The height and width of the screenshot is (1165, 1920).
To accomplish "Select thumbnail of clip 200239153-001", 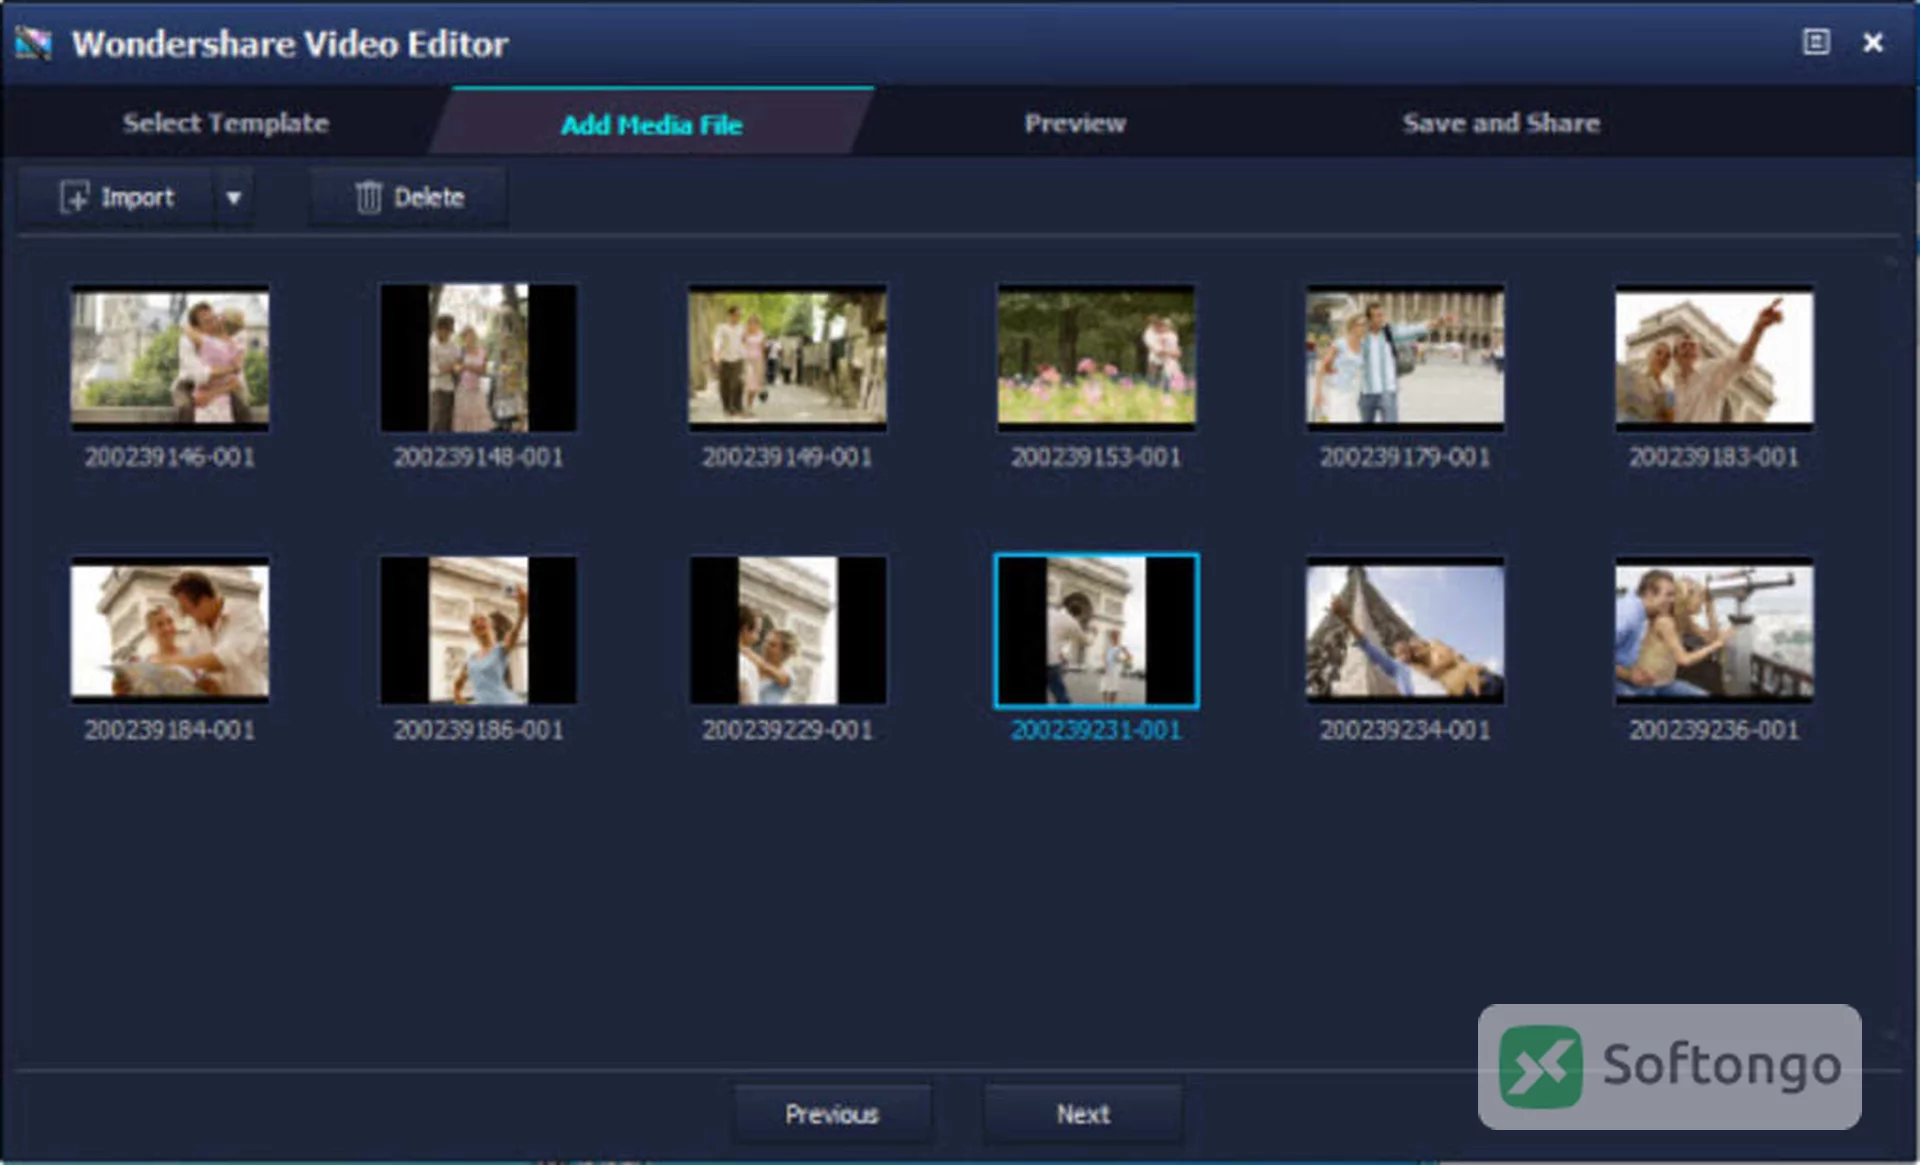I will pyautogui.click(x=1096, y=357).
